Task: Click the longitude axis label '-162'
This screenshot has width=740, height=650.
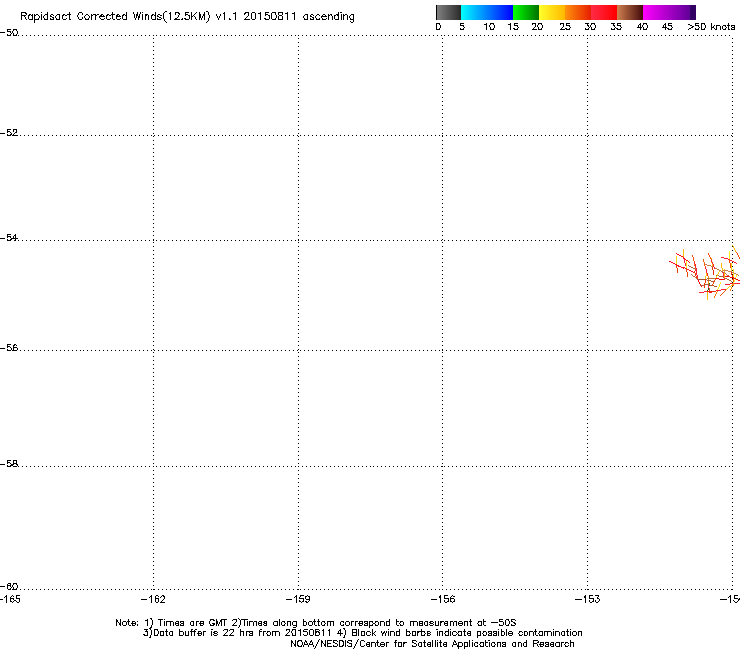Action: click(x=153, y=599)
